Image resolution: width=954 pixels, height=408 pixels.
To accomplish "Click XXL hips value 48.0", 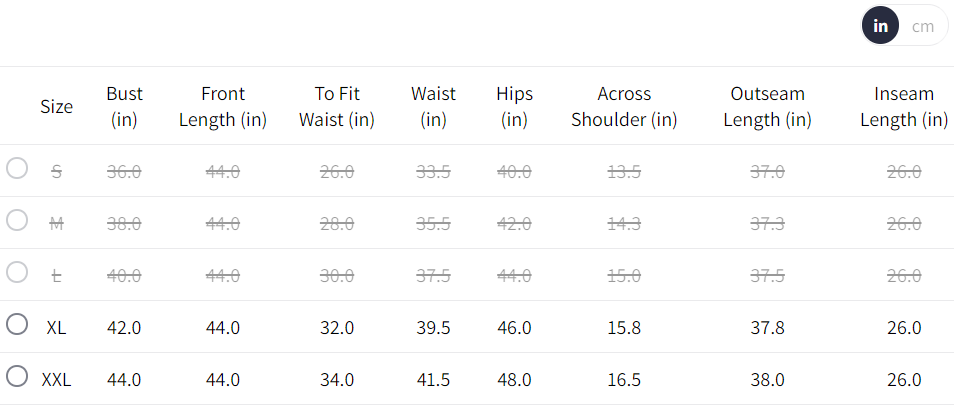I will pyautogui.click(x=514, y=380).
